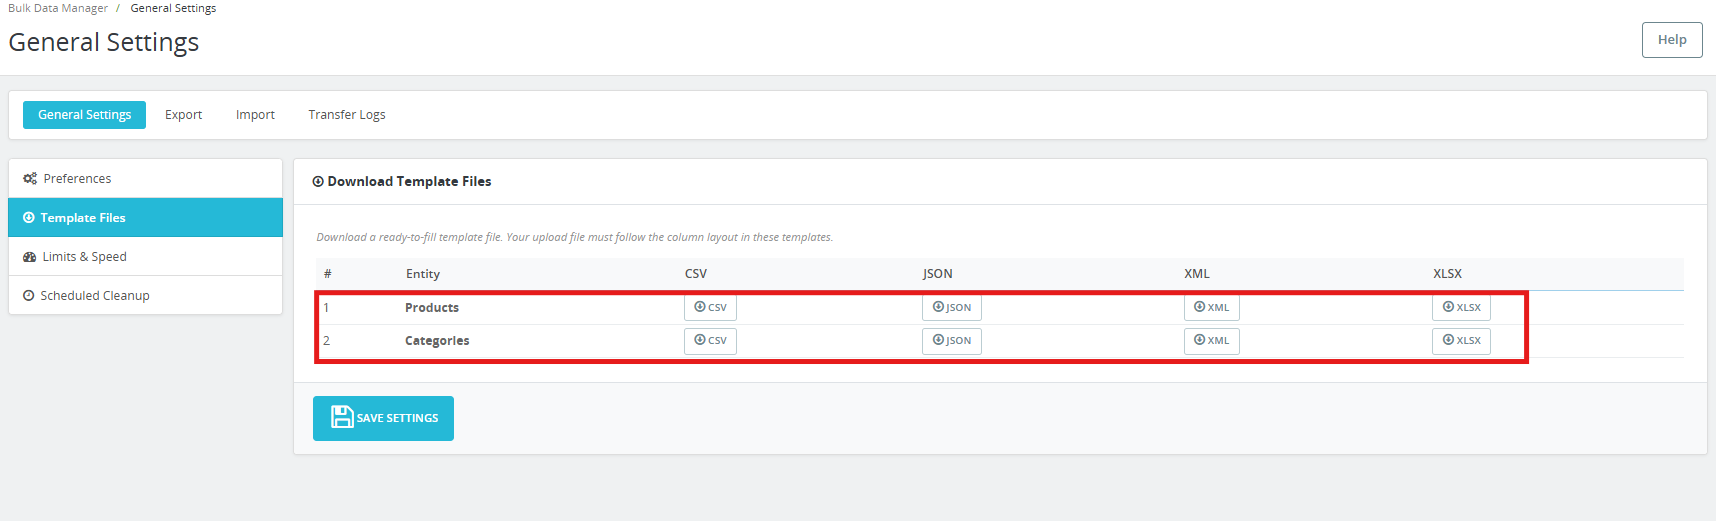The image size is (1716, 521).
Task: Open Scheduled Cleanup settings
Action: tap(145, 296)
